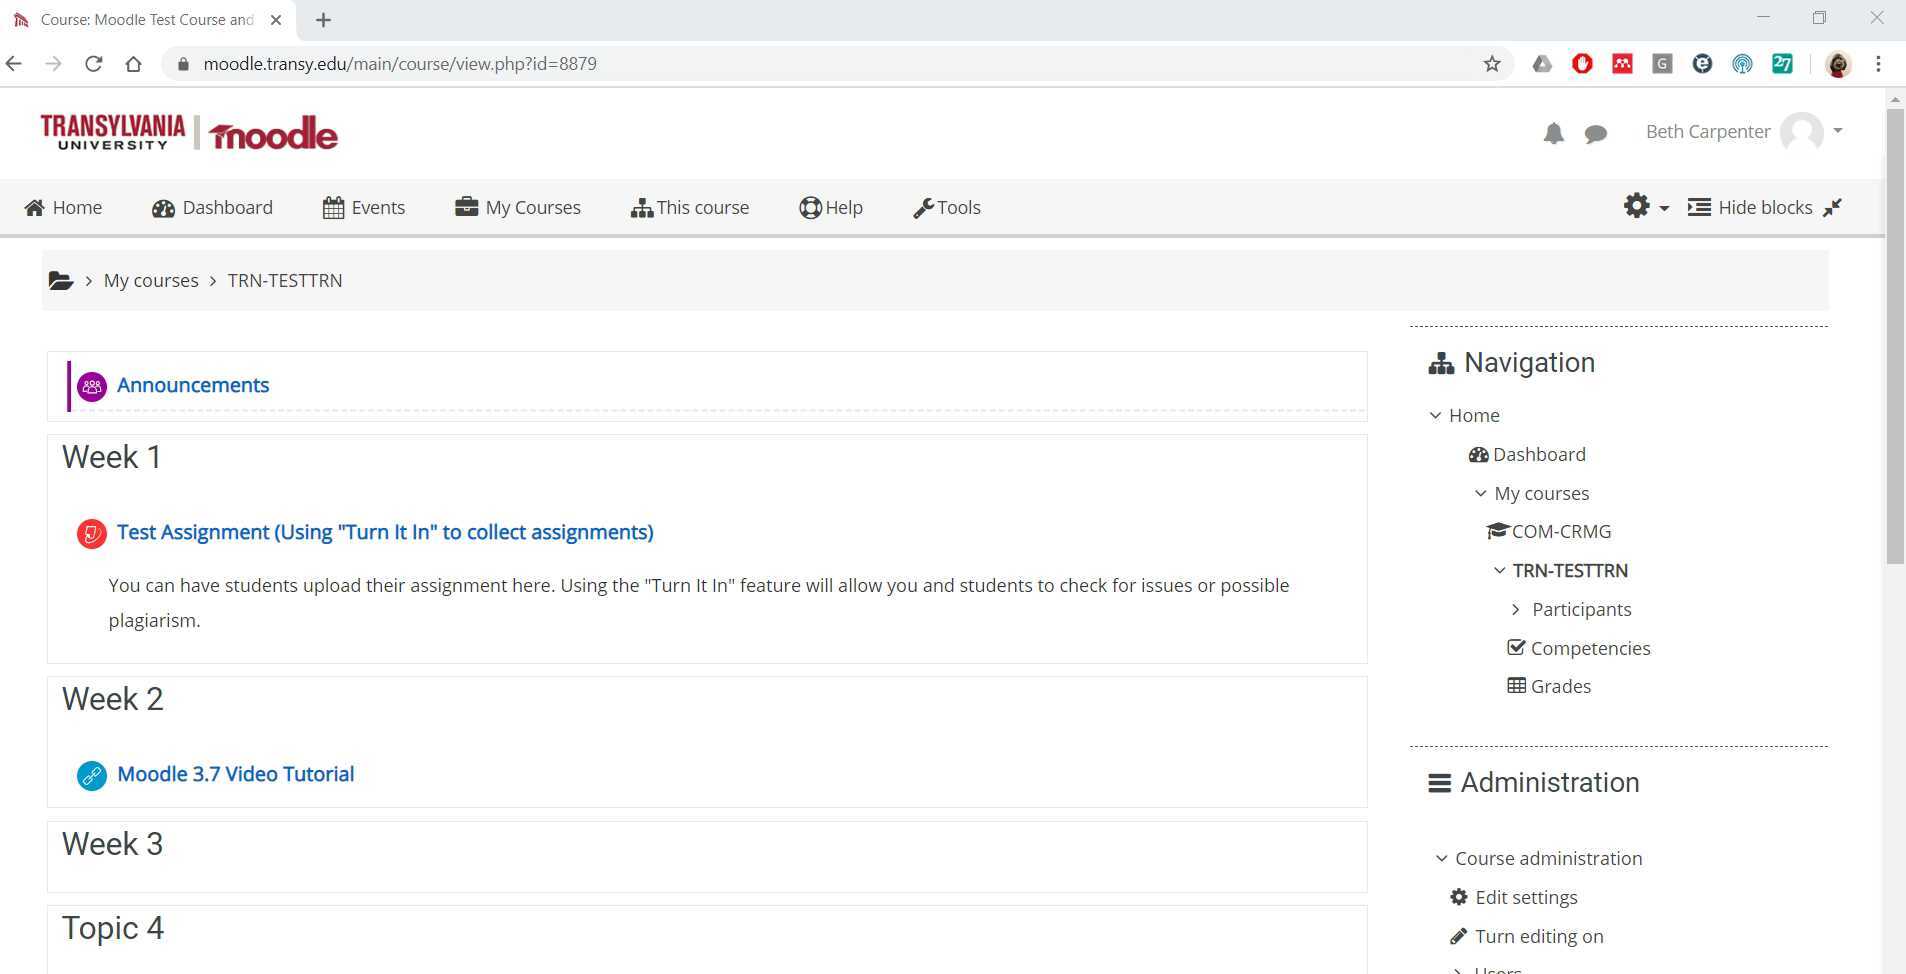Image resolution: width=1906 pixels, height=974 pixels.
Task: Open the Dashboard icon in the navbar
Action: [x=164, y=208]
